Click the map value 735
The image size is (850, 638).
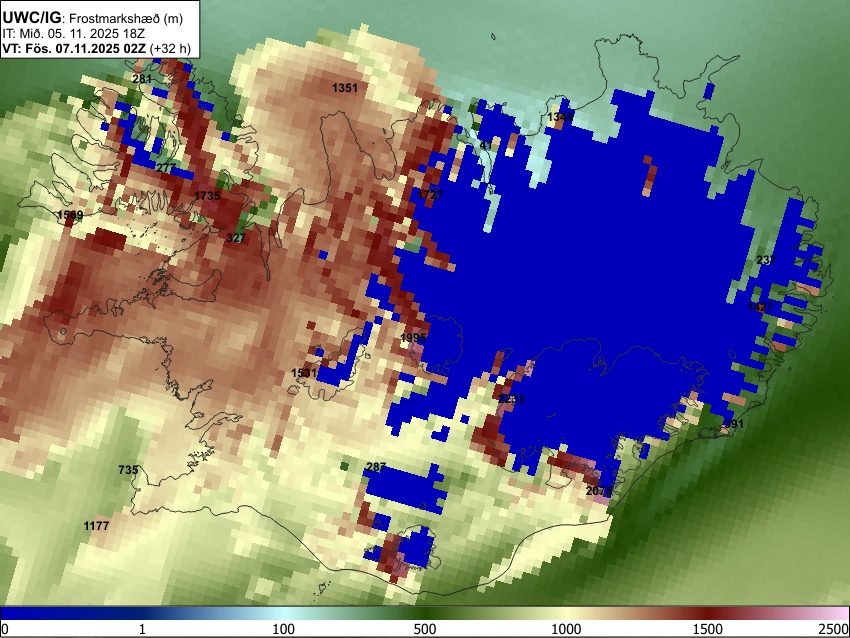[x=128, y=470]
